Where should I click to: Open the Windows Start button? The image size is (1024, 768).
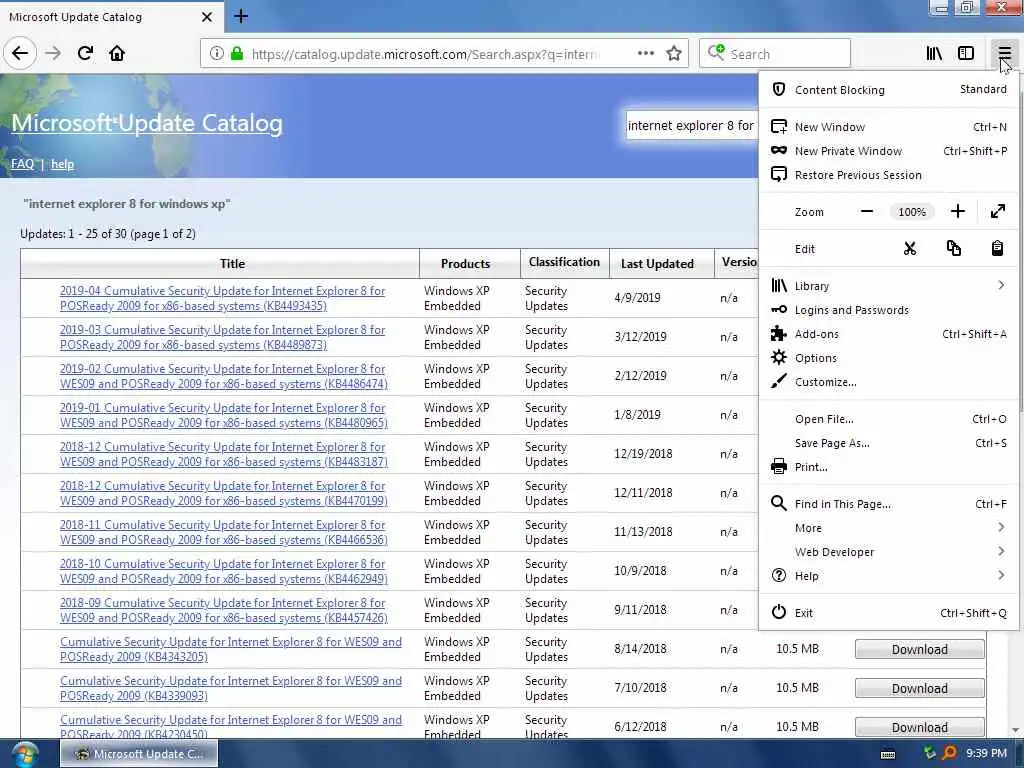pos(23,754)
